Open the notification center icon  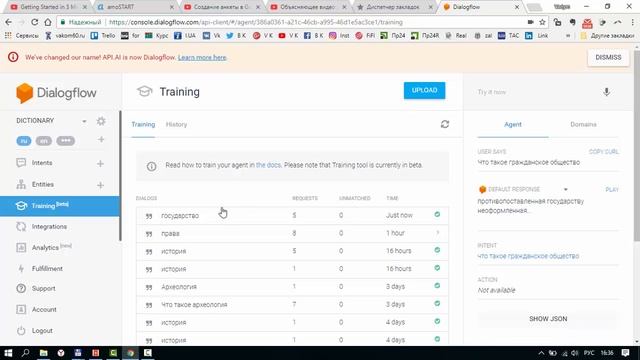click(x=625, y=353)
